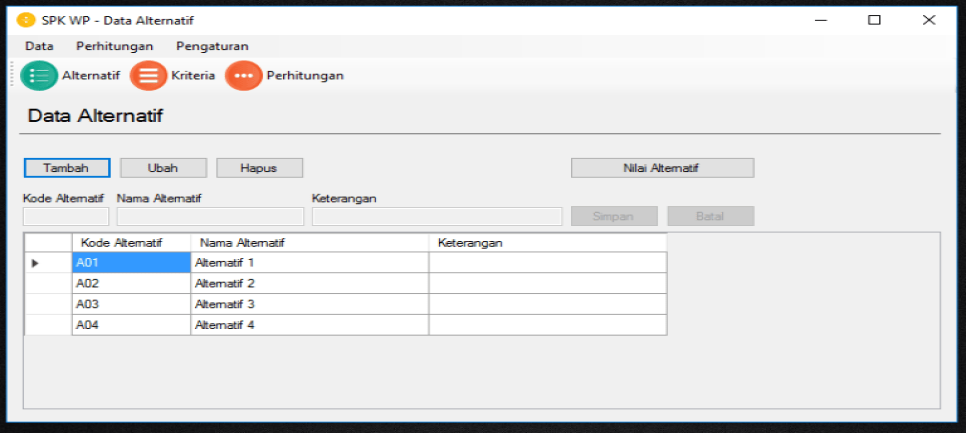Select the Alternatif 2 cell
Image resolution: width=966 pixels, height=433 pixels.
point(310,283)
